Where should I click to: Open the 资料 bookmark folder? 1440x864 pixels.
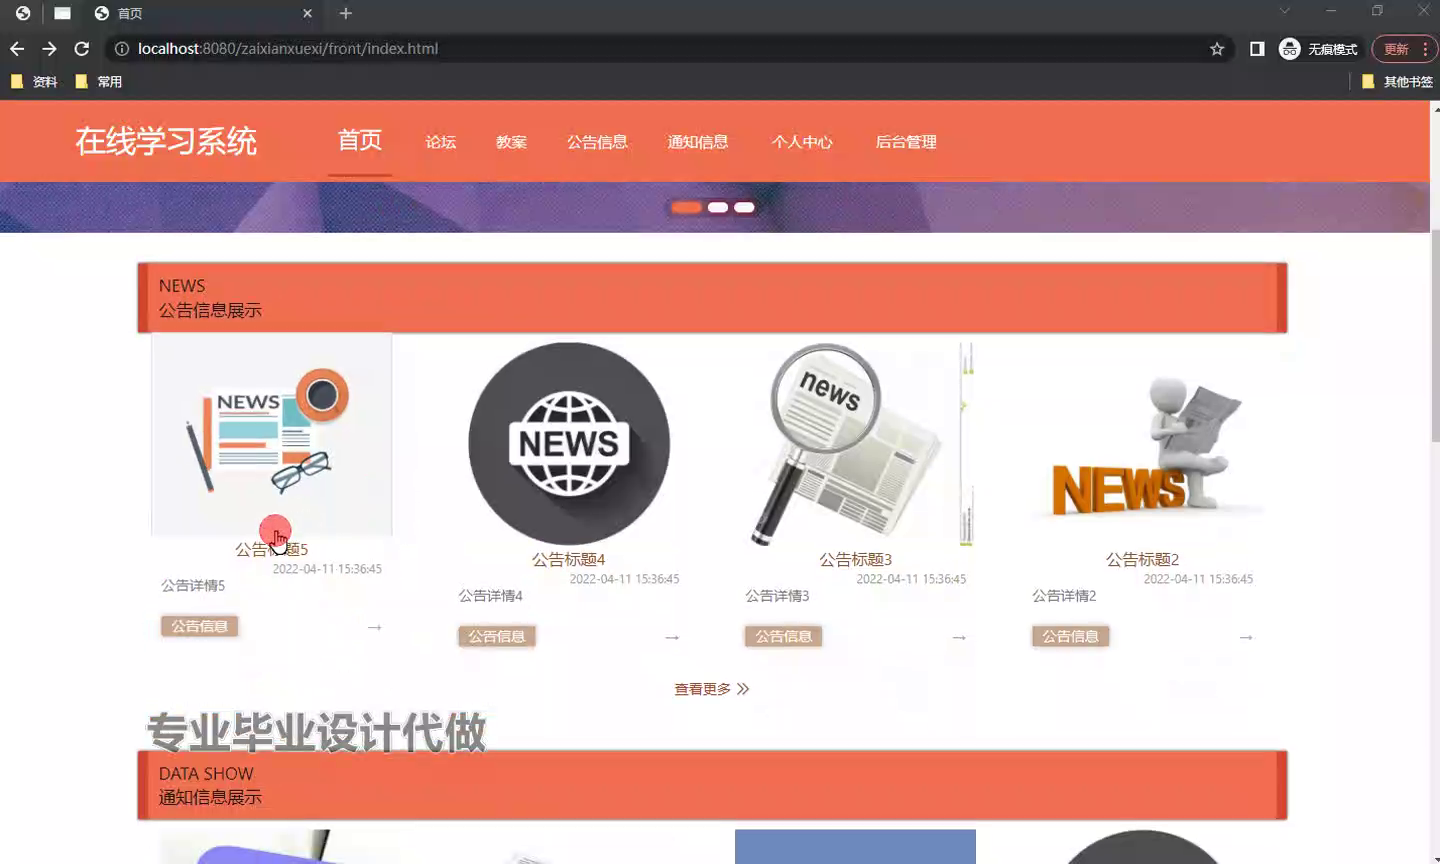pos(34,82)
